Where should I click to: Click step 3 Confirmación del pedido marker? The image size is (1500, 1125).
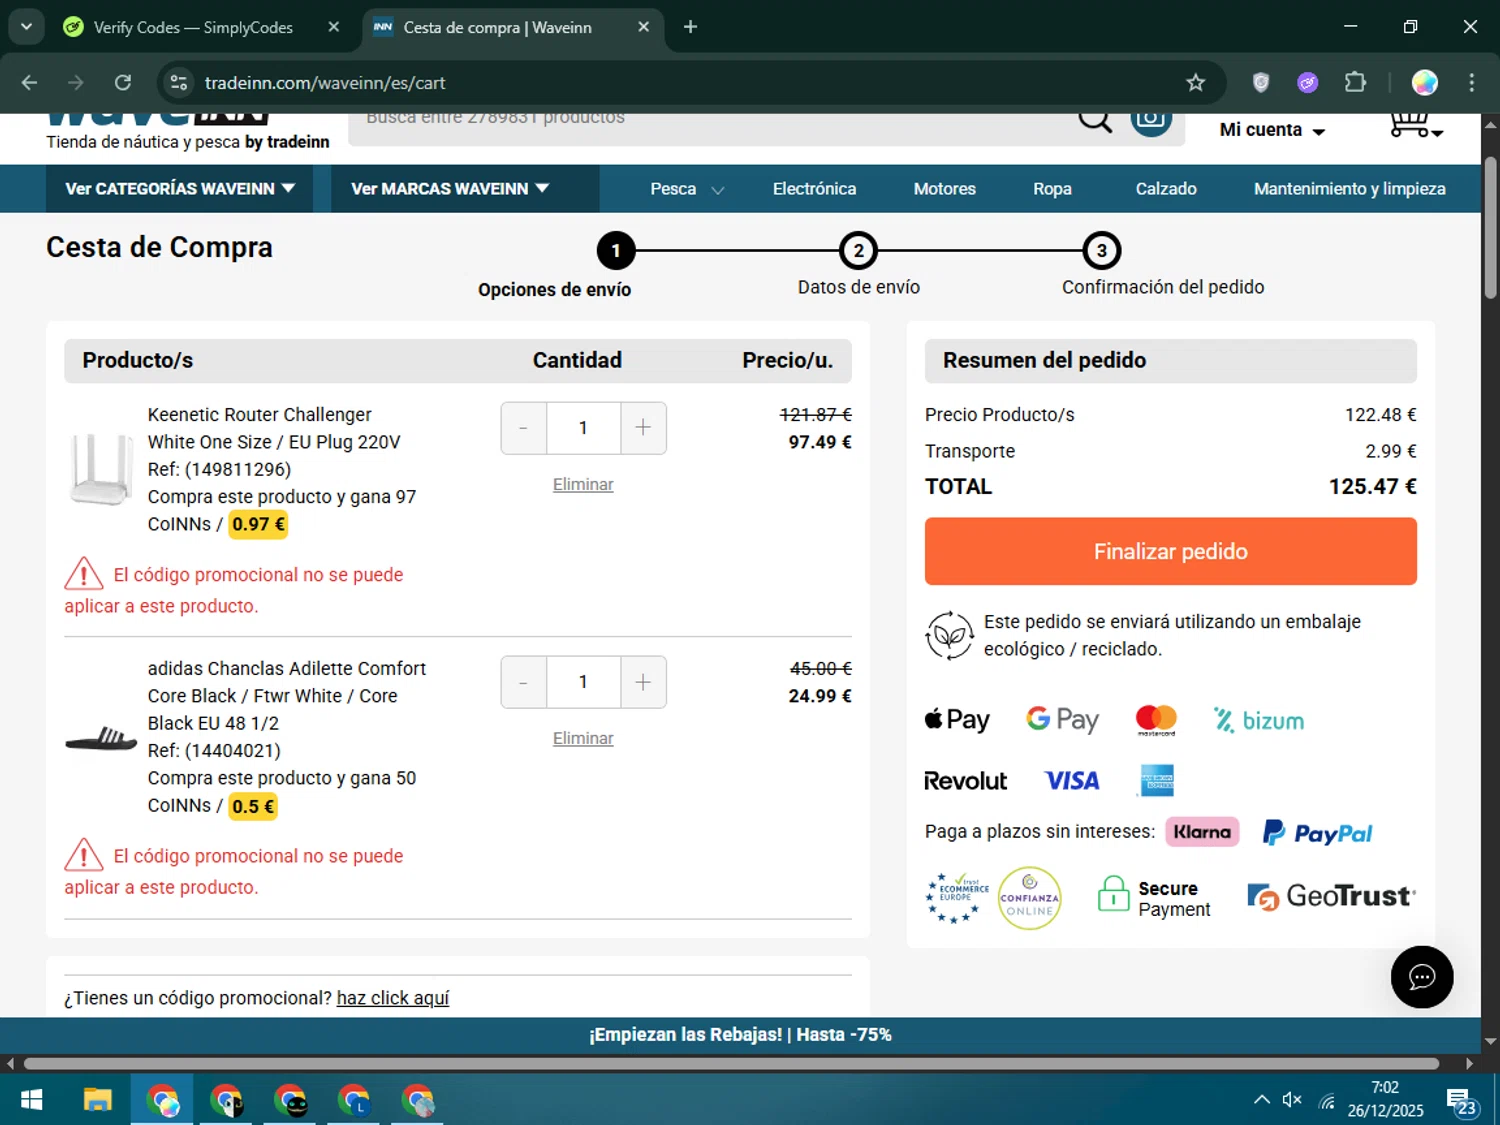(1101, 251)
